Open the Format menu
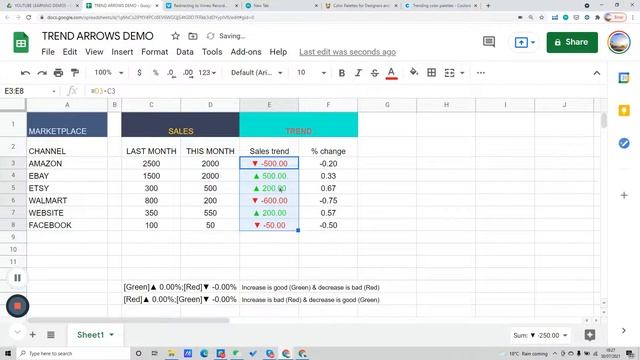 pos(154,52)
